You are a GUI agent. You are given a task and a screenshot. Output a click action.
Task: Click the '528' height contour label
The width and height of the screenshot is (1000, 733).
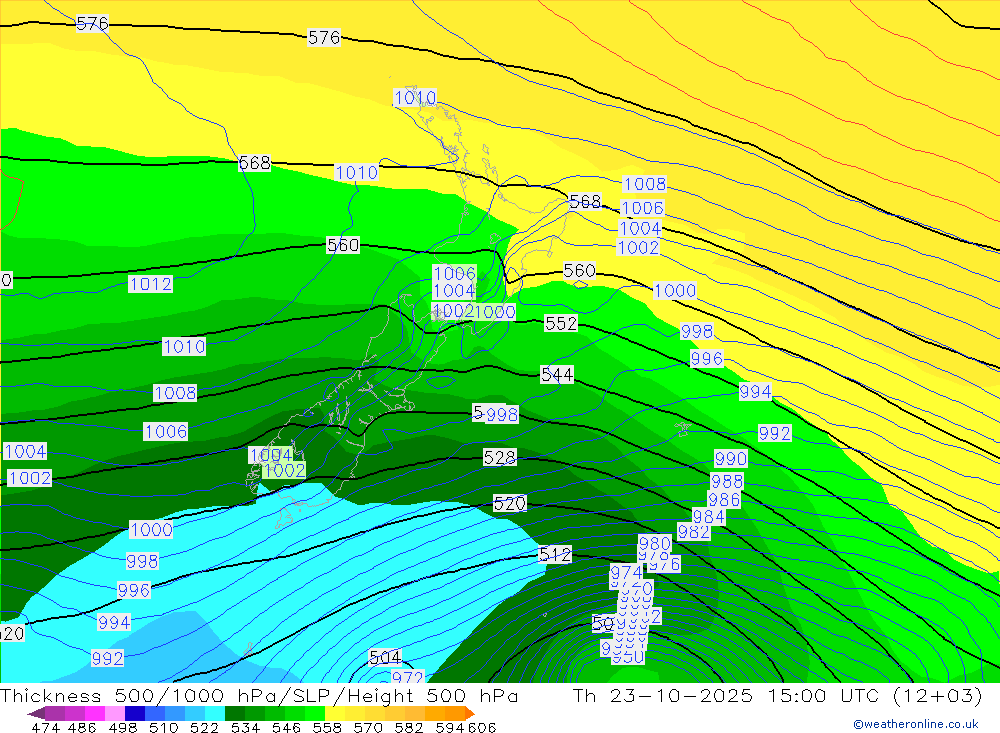click(x=499, y=457)
